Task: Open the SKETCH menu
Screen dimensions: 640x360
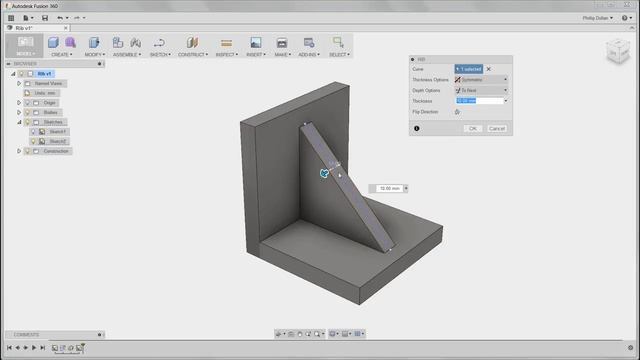Action: coord(160,54)
